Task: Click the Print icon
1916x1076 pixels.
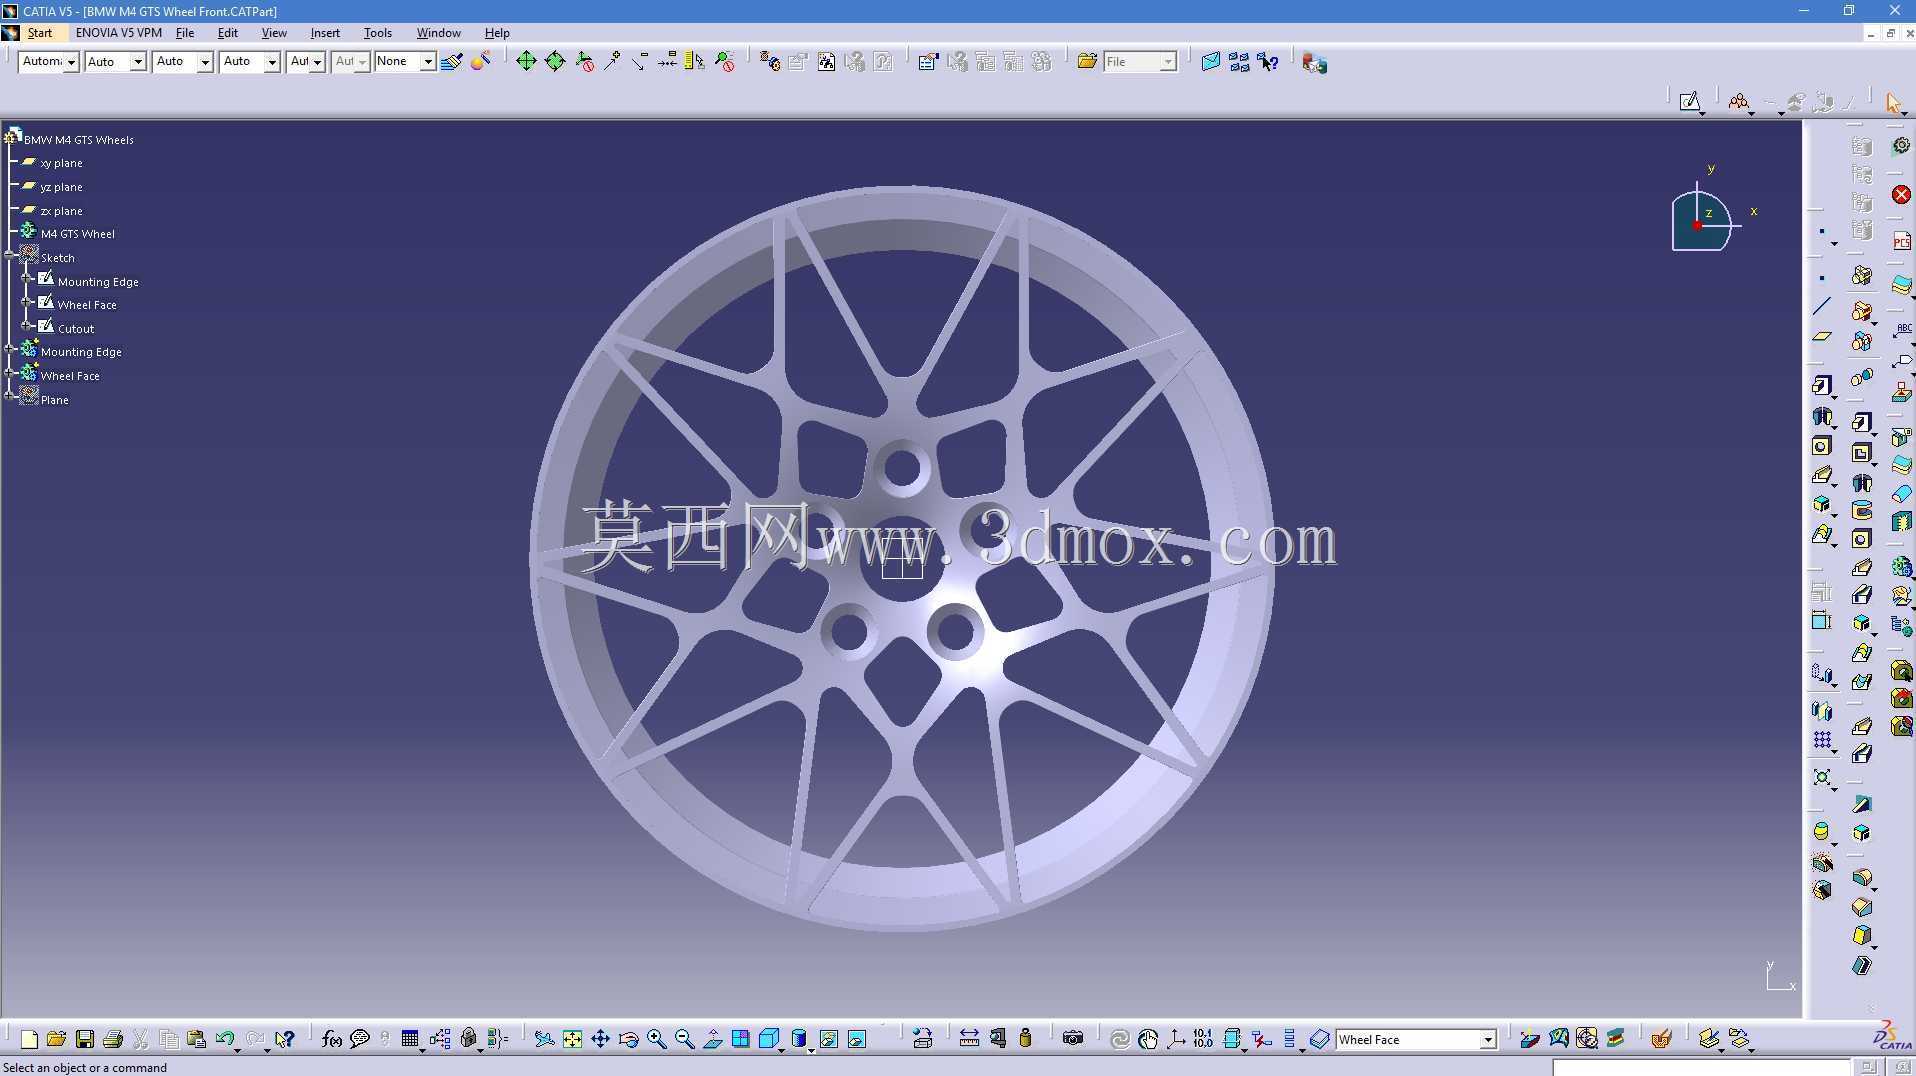Action: pyautogui.click(x=113, y=1039)
